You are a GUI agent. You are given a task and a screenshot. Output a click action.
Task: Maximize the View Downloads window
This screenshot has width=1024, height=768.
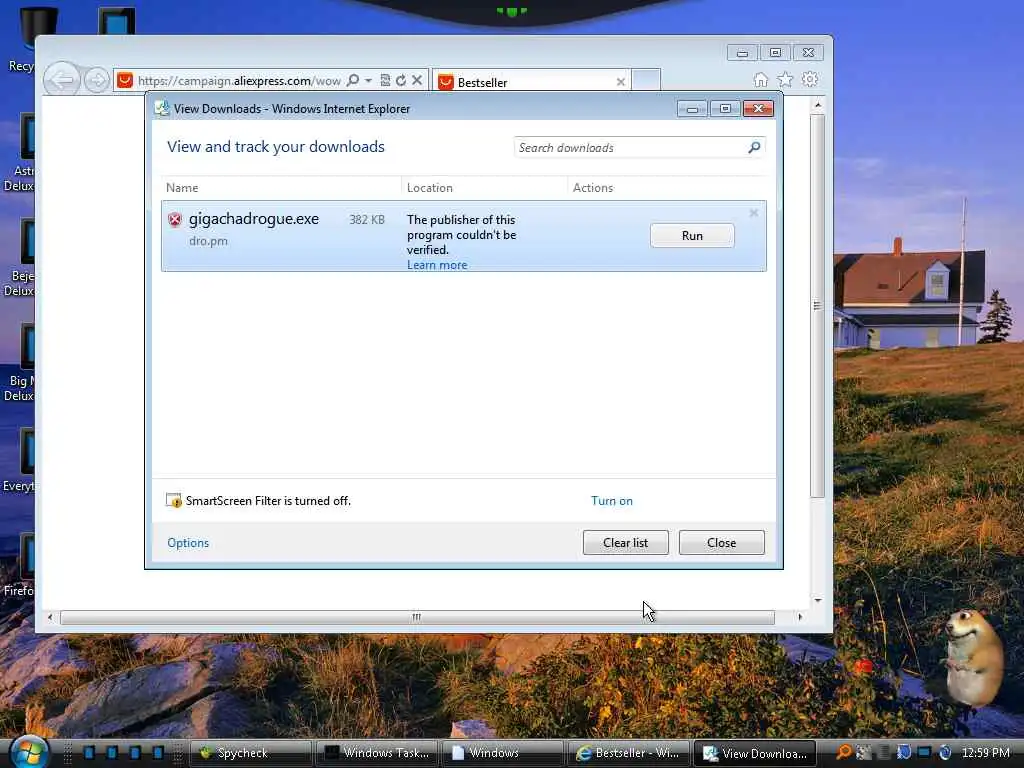[x=725, y=109]
